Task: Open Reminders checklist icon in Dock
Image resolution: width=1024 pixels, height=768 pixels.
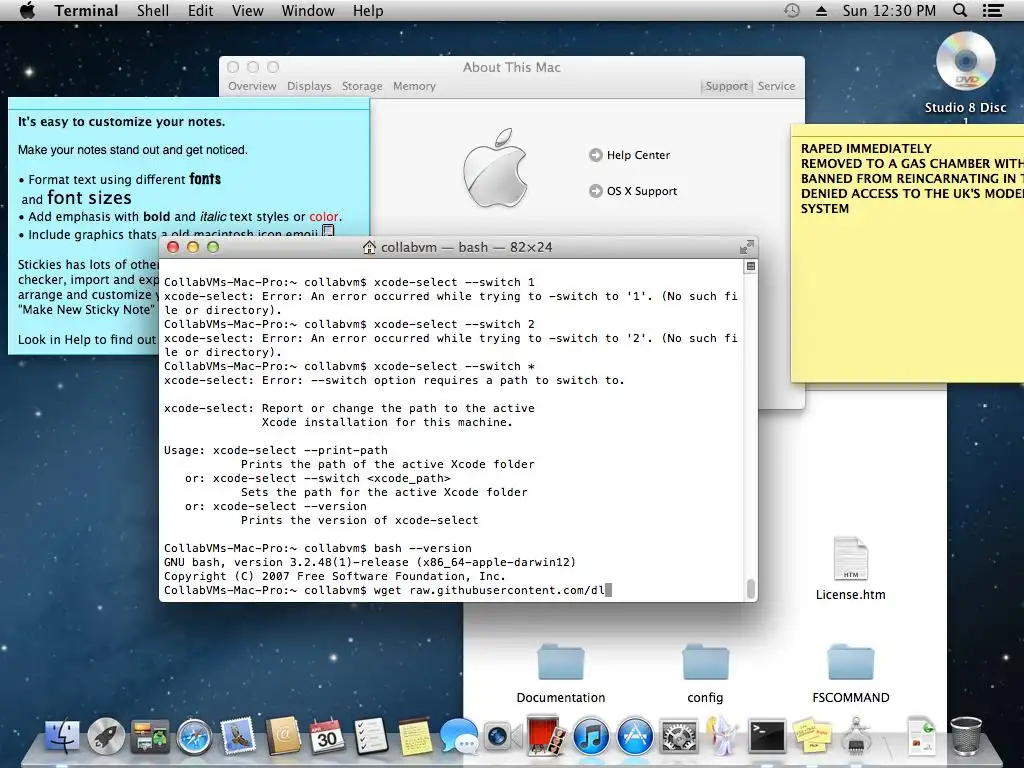Action: click(x=371, y=737)
